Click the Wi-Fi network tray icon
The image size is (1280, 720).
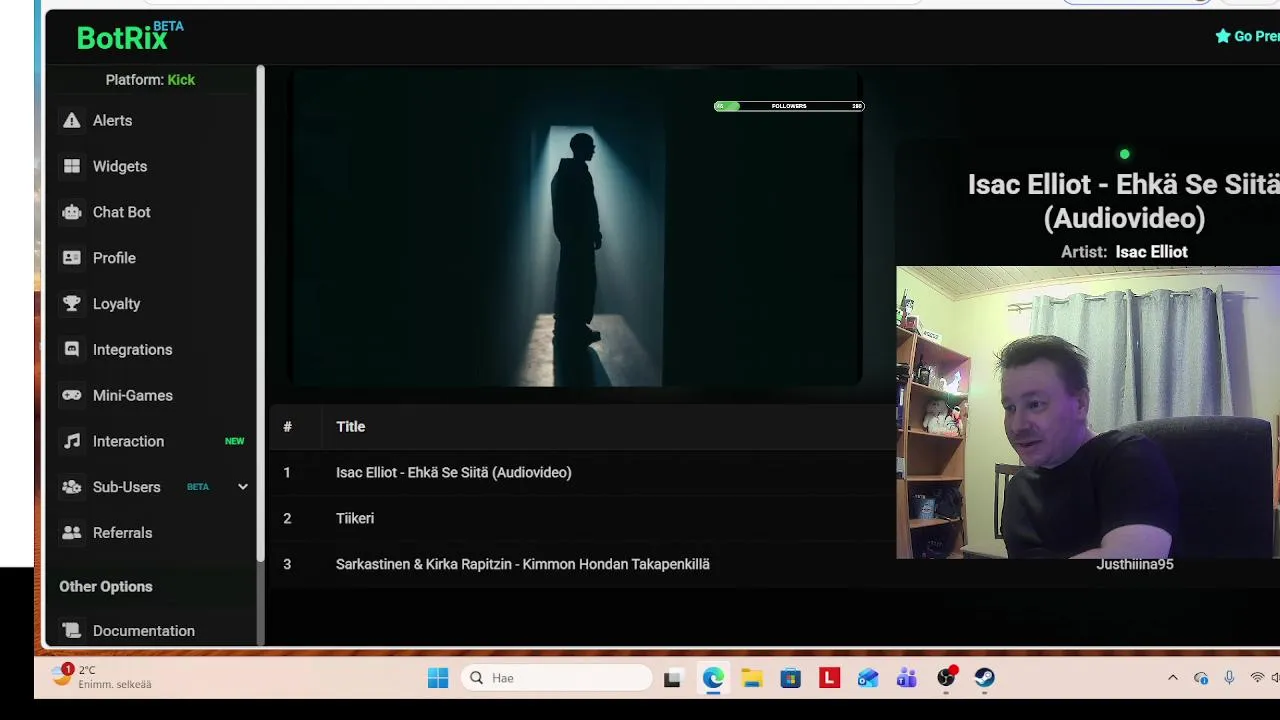(1257, 678)
